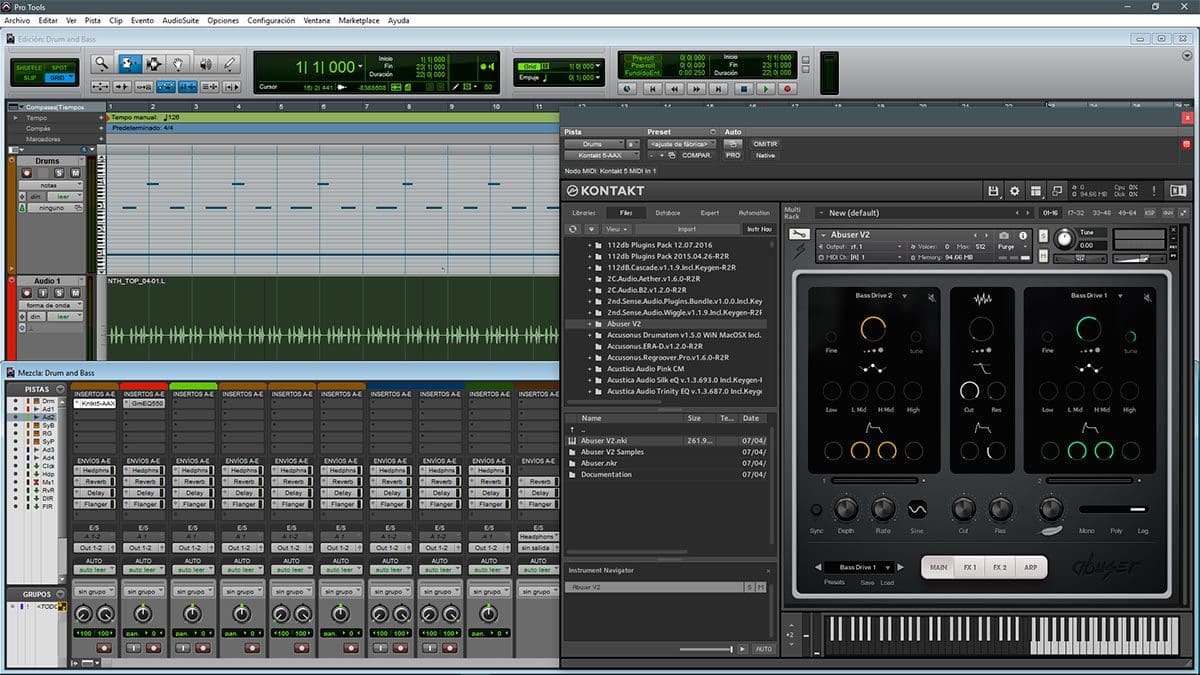Open the Ventana menu
1200x675 pixels.
[317, 20]
